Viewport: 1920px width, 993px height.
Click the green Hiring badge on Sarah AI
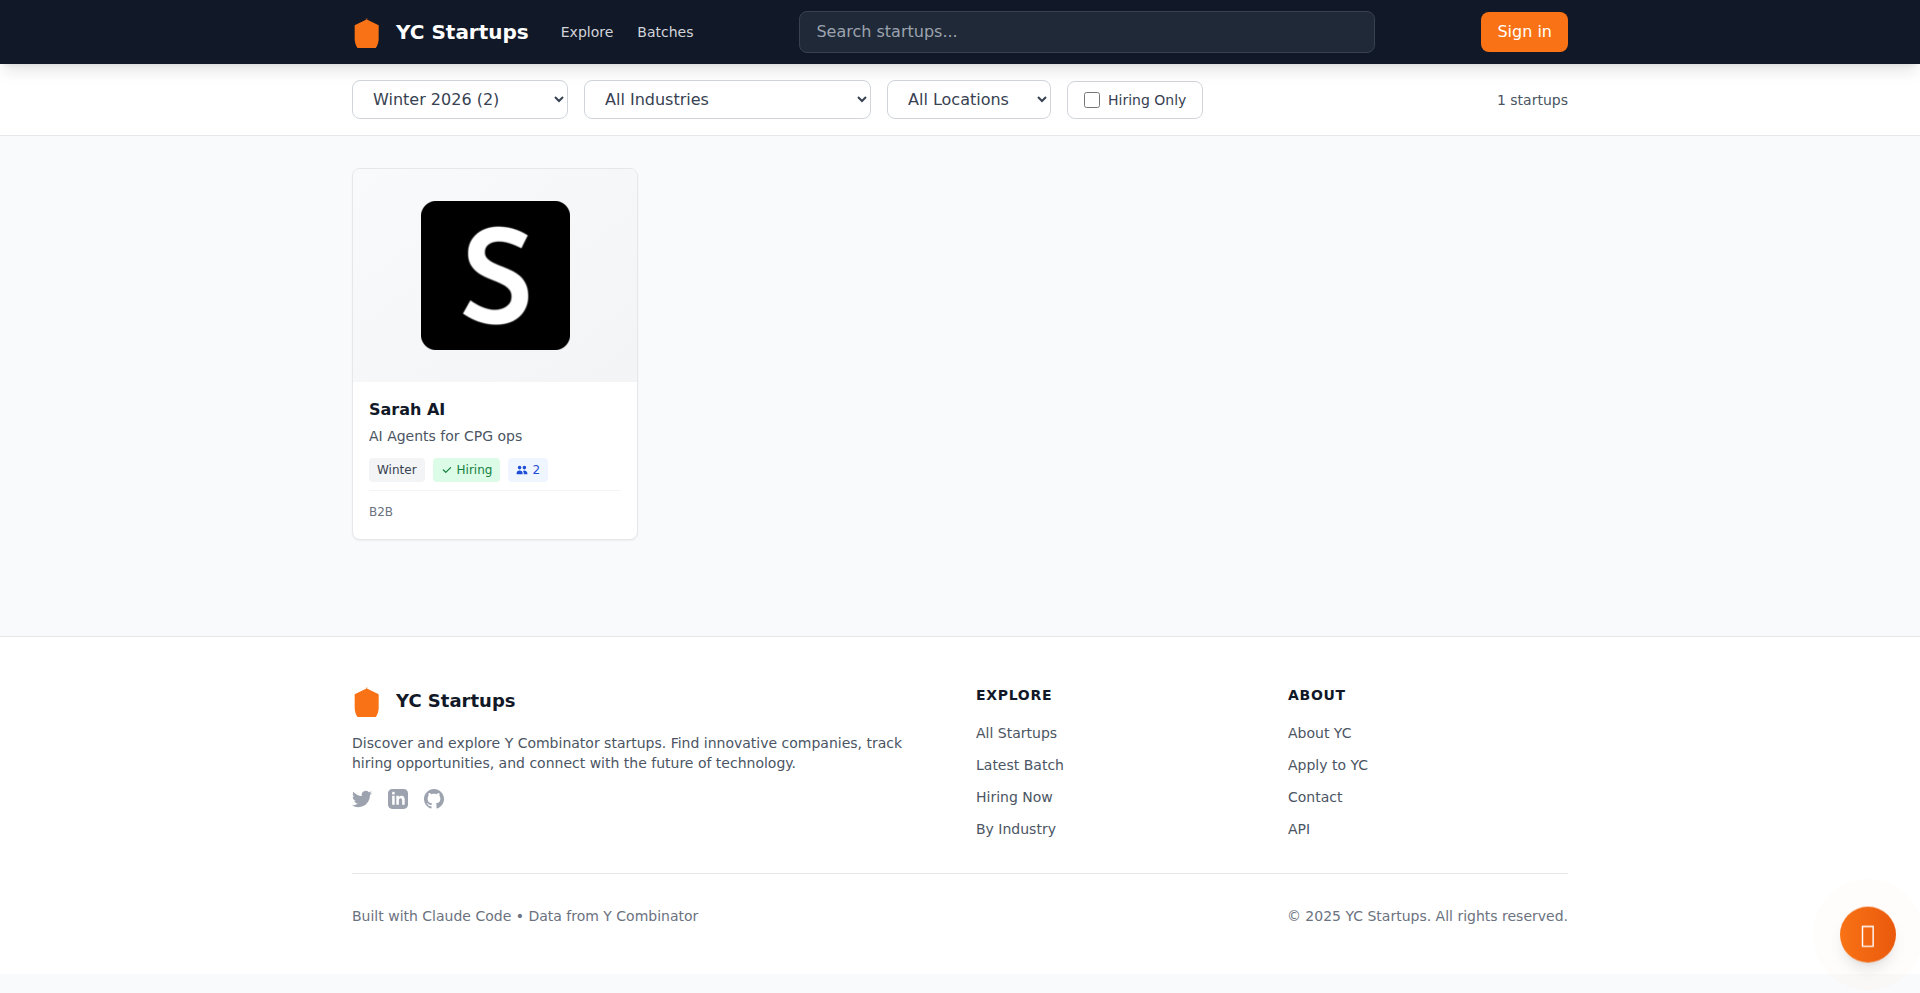[467, 470]
